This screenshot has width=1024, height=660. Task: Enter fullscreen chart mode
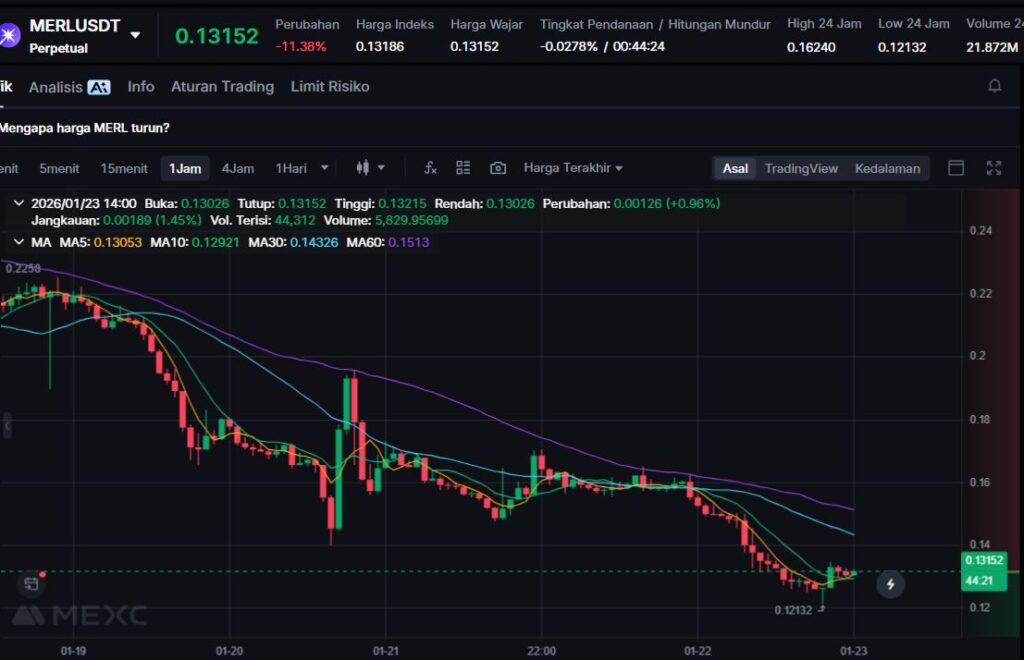pos(993,168)
